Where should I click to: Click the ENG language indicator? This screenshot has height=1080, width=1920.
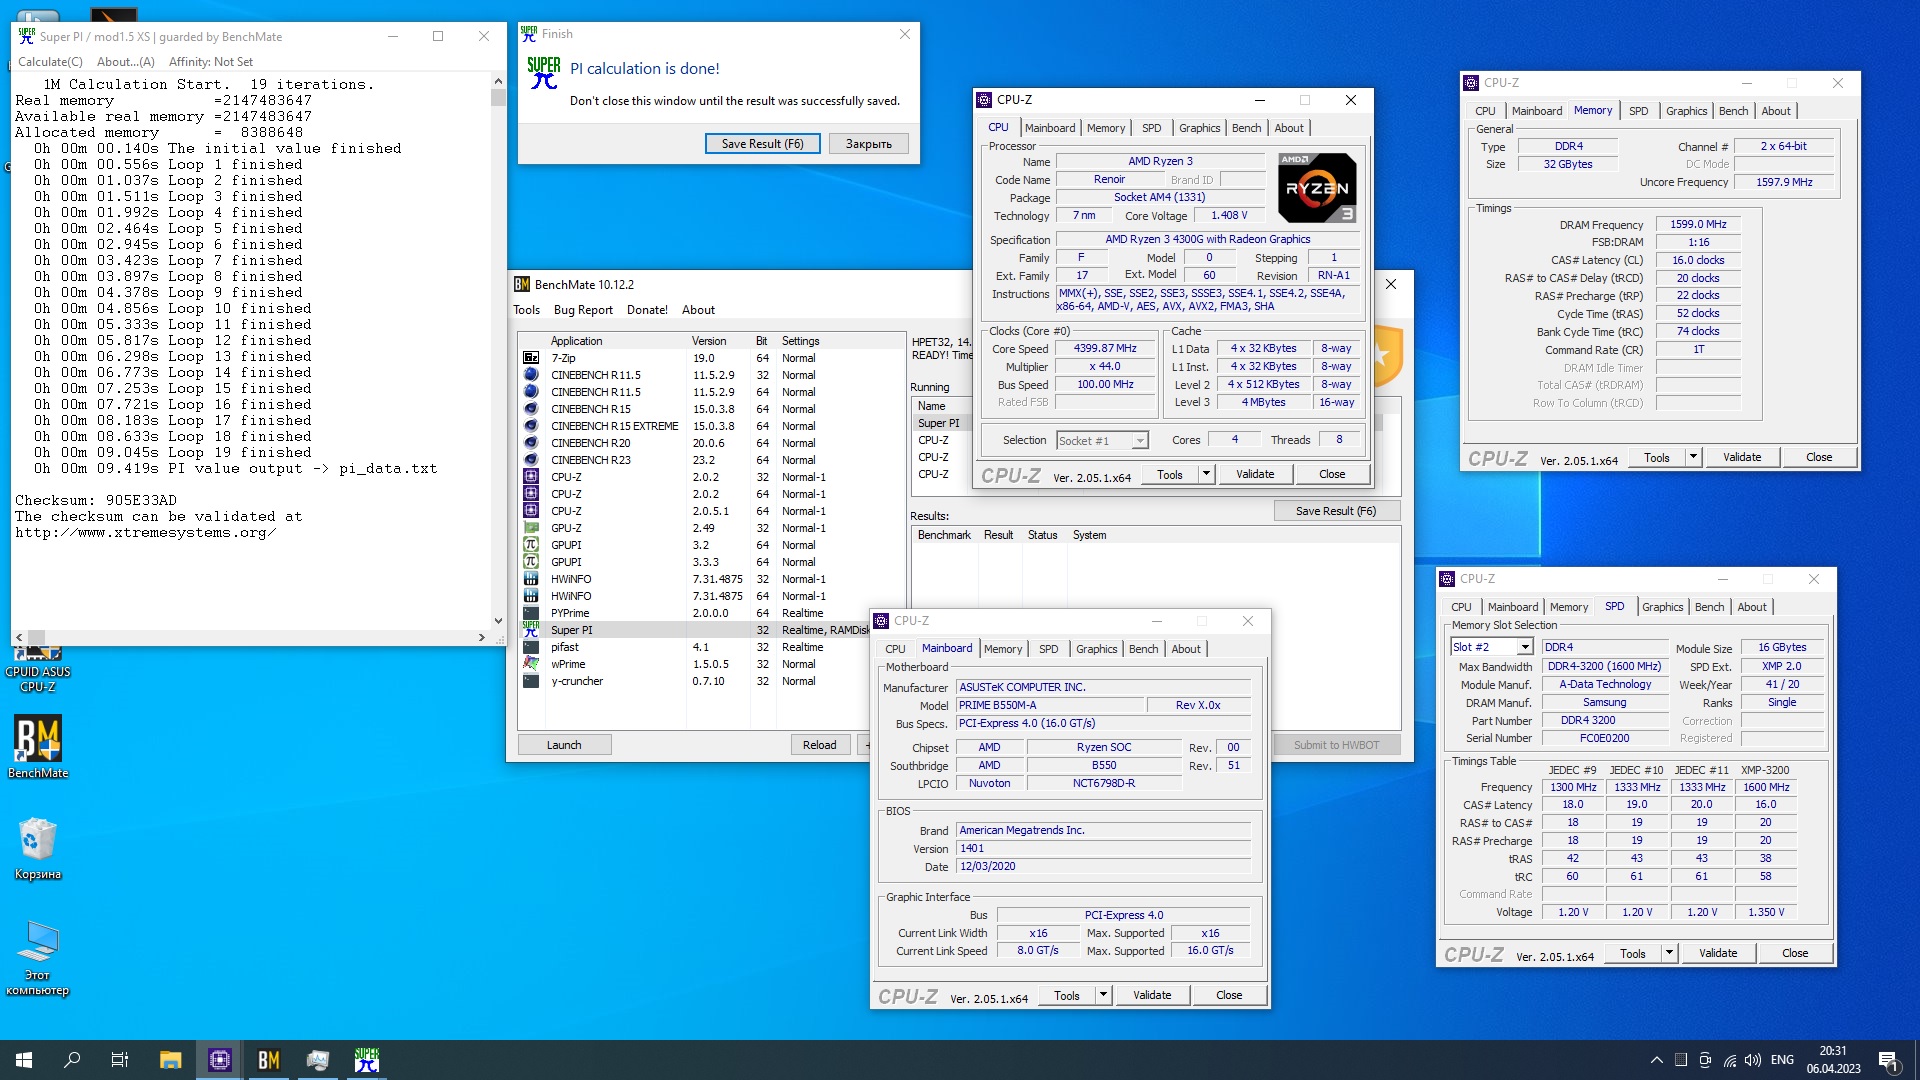[x=1782, y=1060]
